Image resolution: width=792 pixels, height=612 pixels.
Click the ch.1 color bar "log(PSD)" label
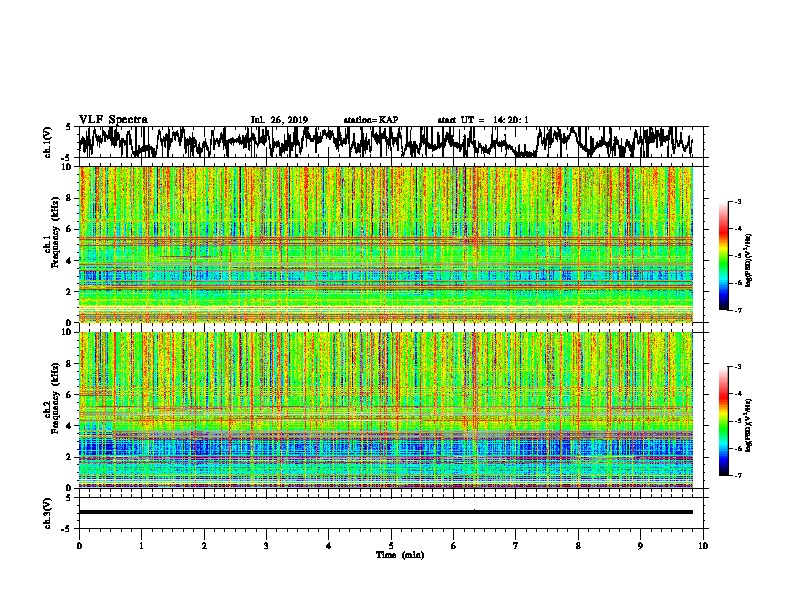click(x=749, y=261)
